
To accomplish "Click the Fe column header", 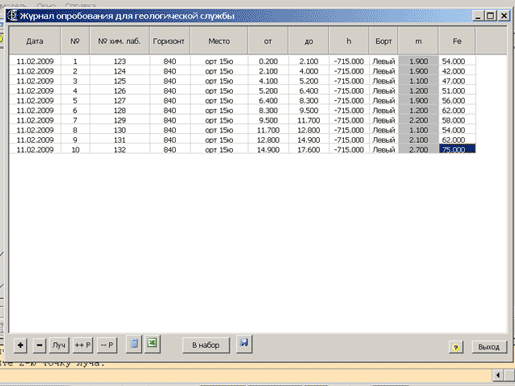I will click(457, 41).
